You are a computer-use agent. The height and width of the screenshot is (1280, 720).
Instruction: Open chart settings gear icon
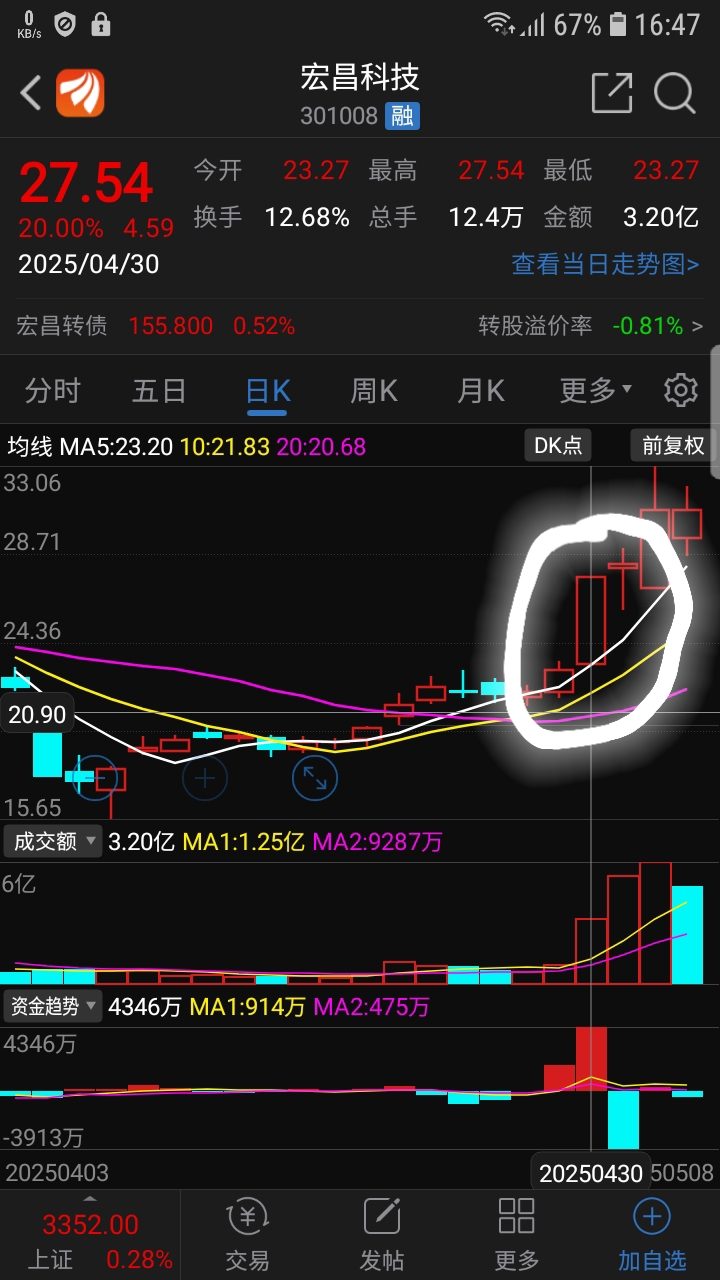[681, 390]
